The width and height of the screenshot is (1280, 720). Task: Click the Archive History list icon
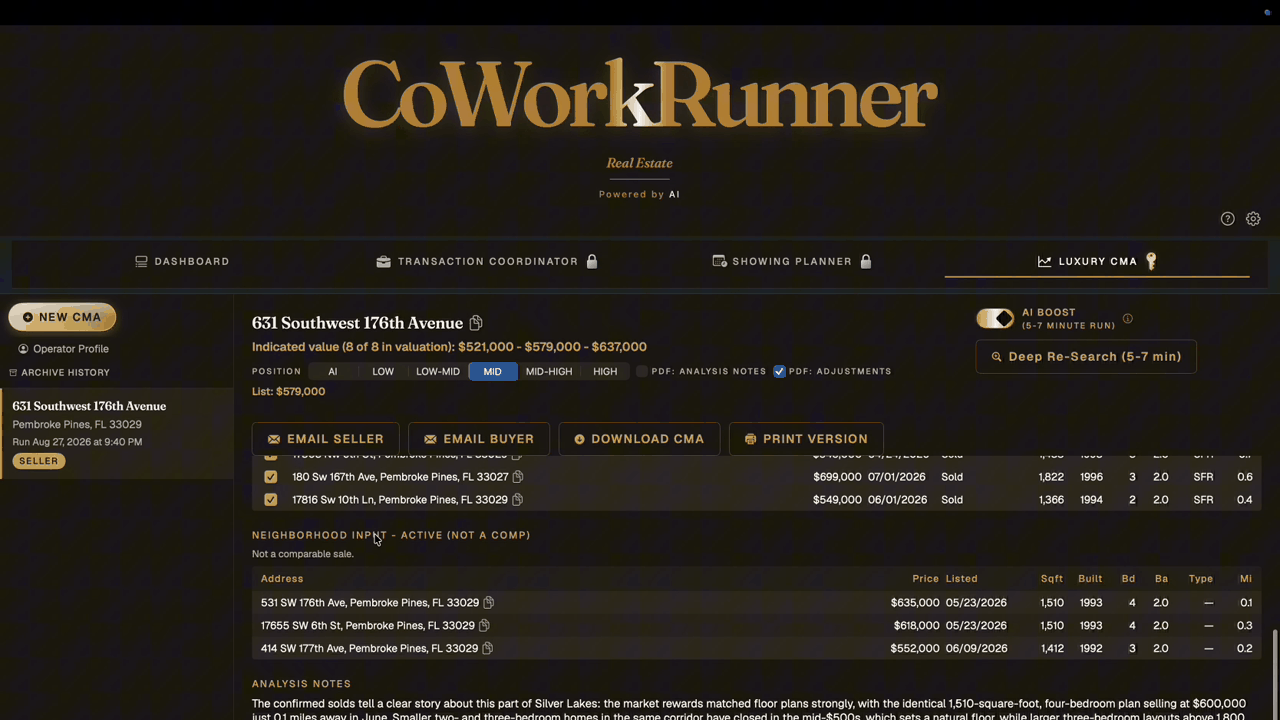13,373
